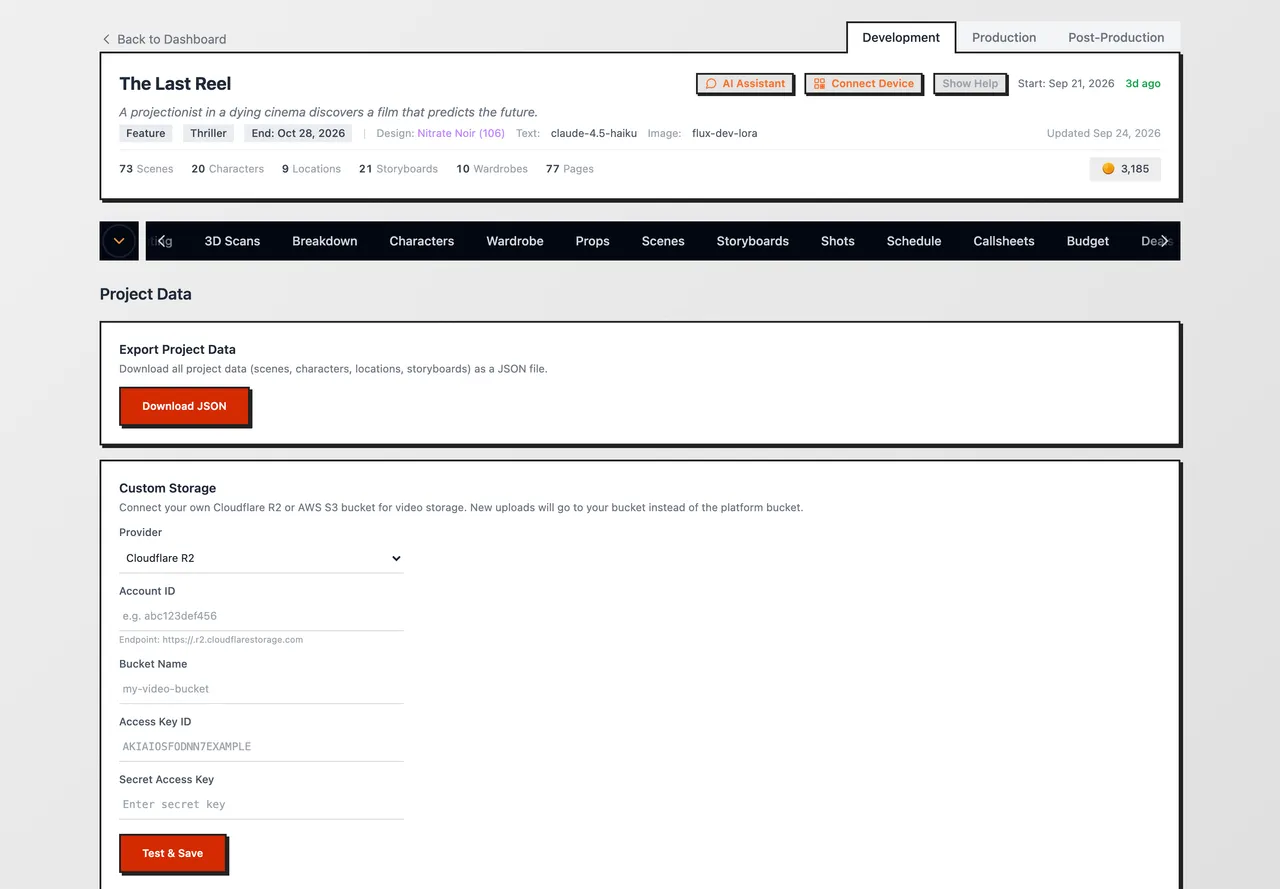1280x889 pixels.
Task: Click the 77 Pages stat
Action: (570, 169)
